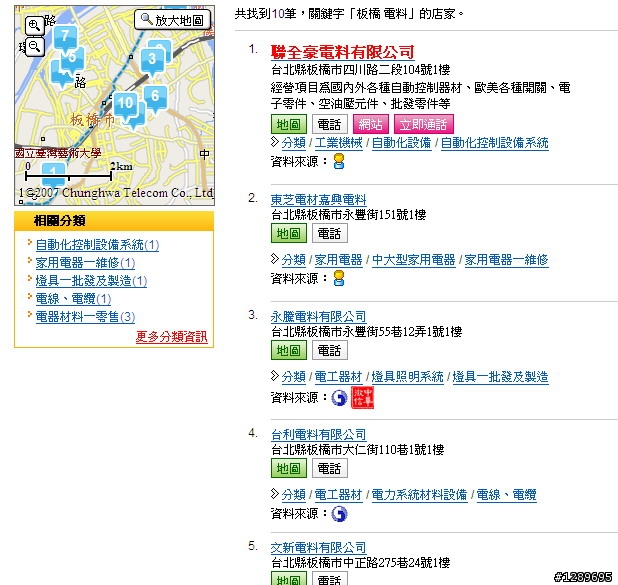The image size is (618, 585).
Task: Open 電線、電纜 link in fourth result
Action: [506, 494]
